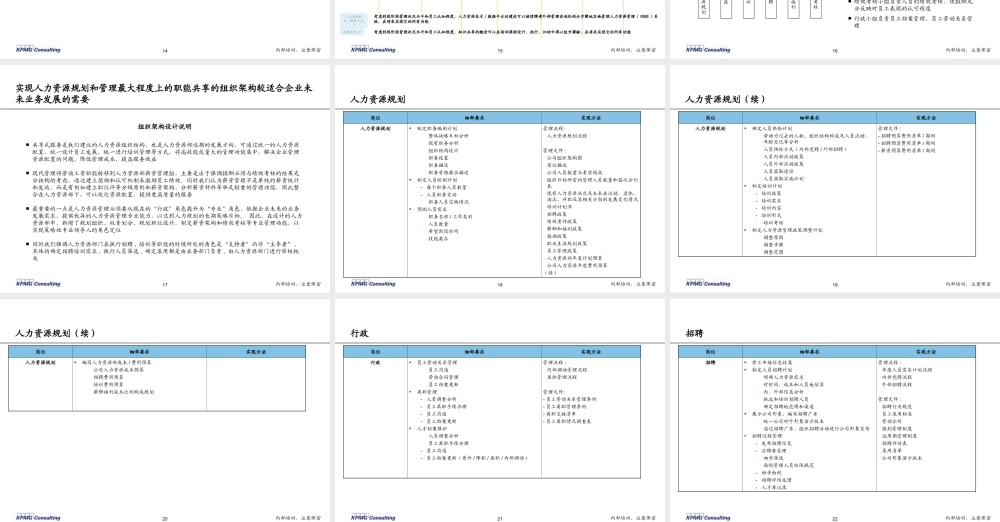Open slide 22 titled 招聘
The height and width of the screenshot is (522, 1000).
(x=835, y=410)
